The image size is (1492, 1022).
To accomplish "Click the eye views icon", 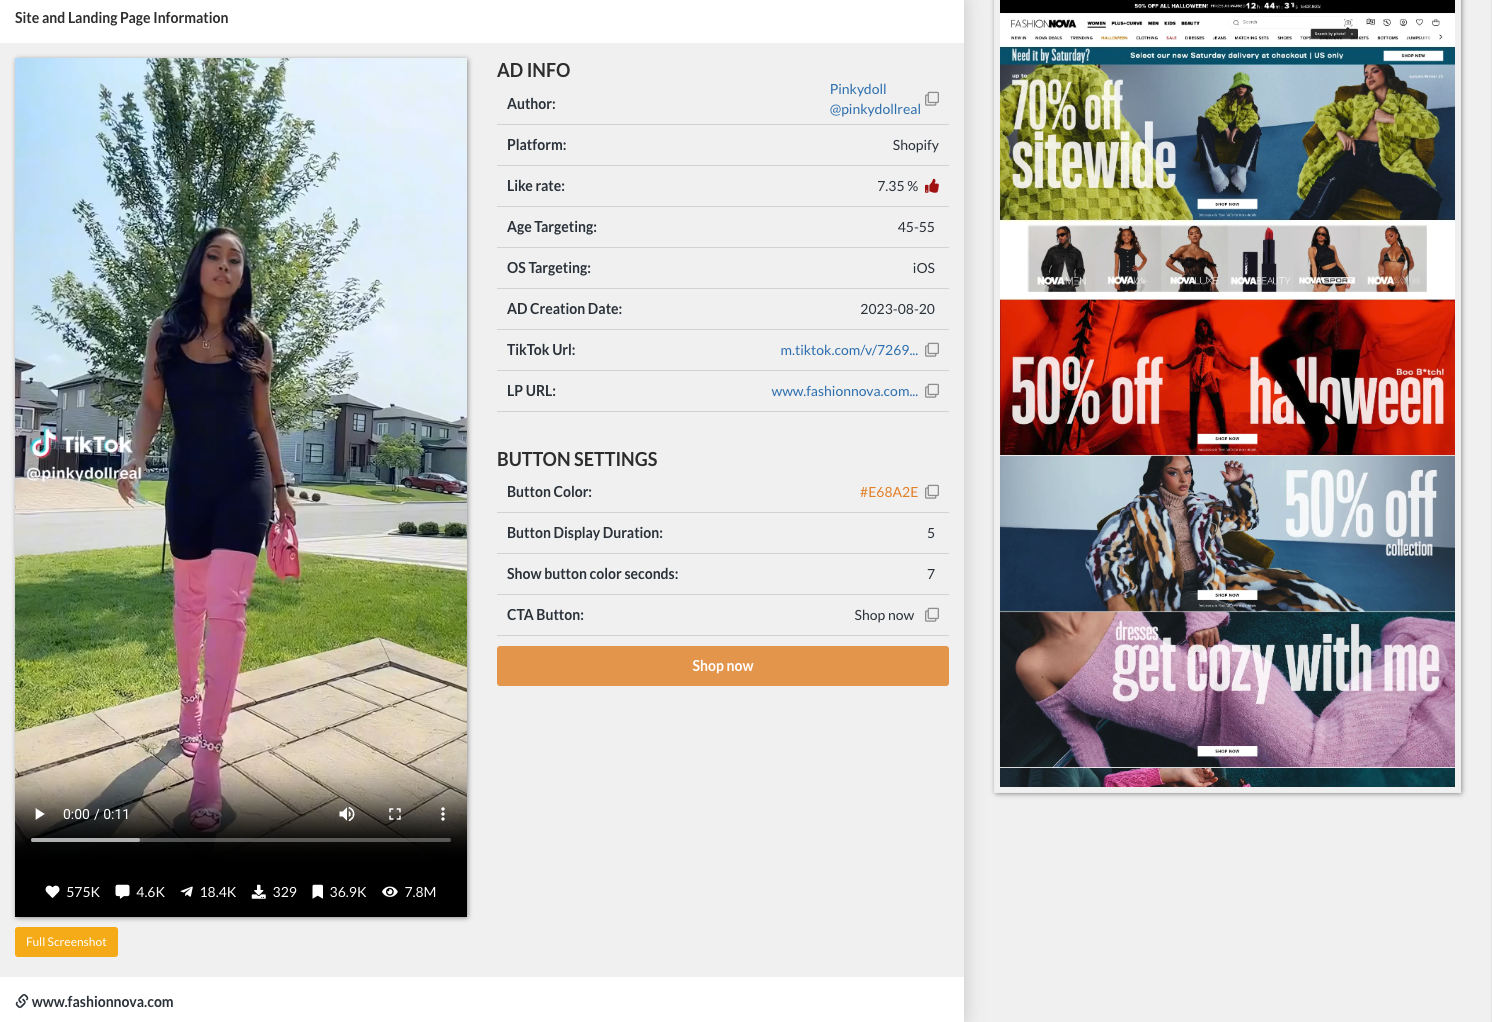I will pyautogui.click(x=390, y=892).
